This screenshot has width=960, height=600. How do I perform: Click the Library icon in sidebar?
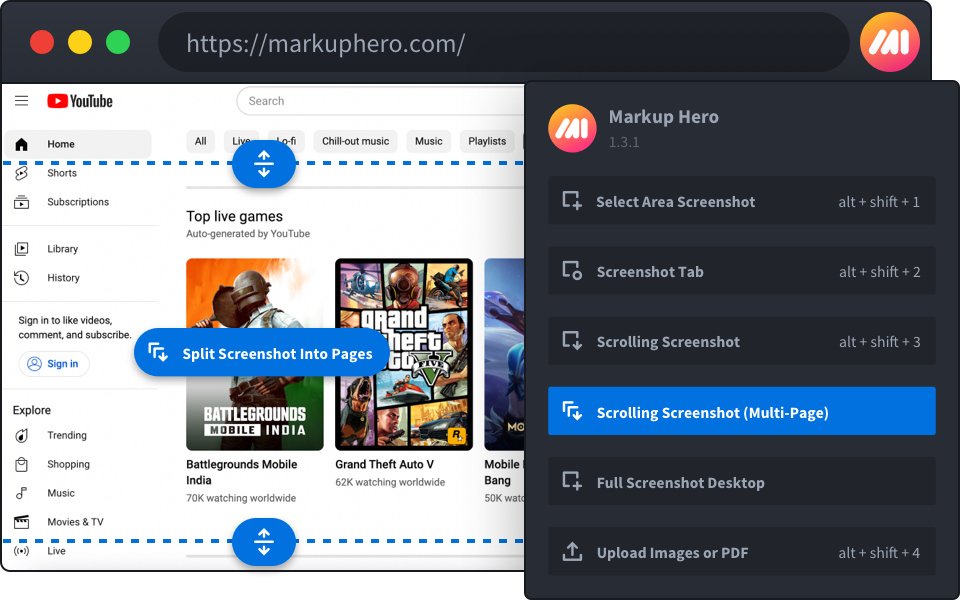(x=21, y=249)
